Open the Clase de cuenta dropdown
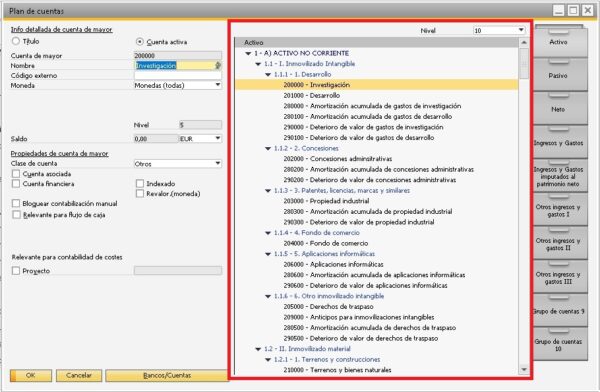 217,163
